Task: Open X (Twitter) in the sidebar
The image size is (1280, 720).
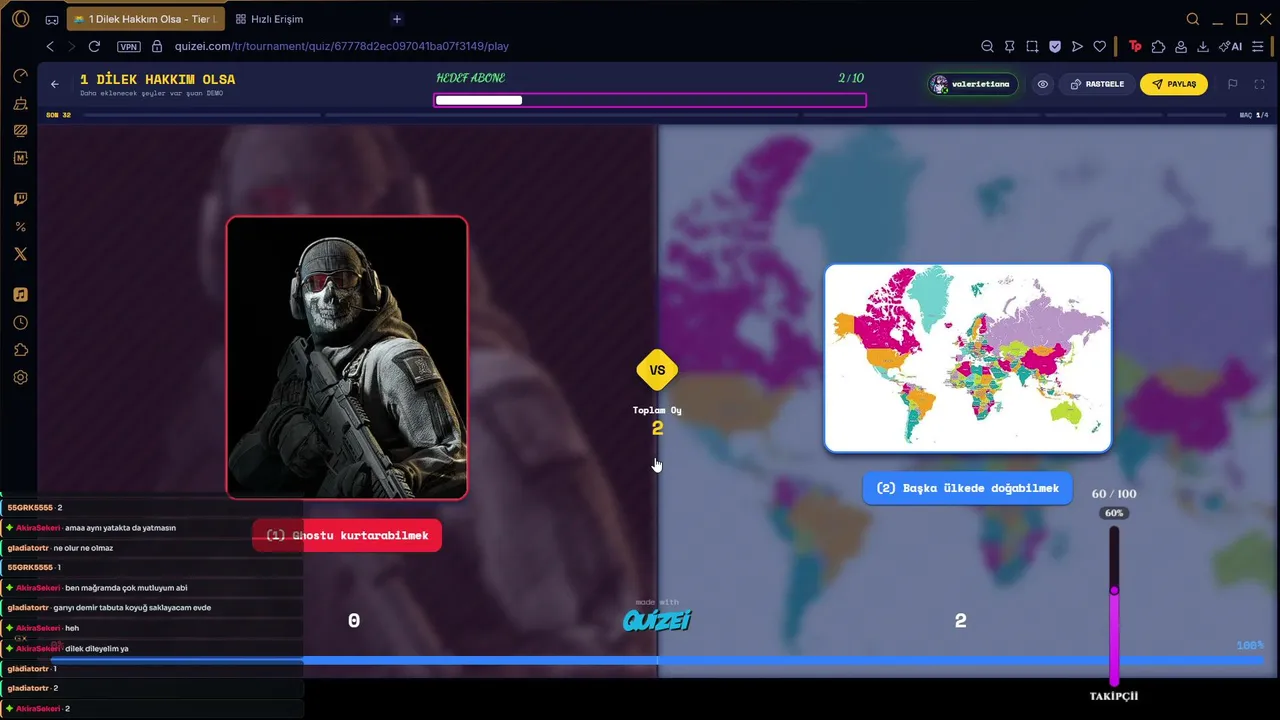Action: click(x=20, y=254)
